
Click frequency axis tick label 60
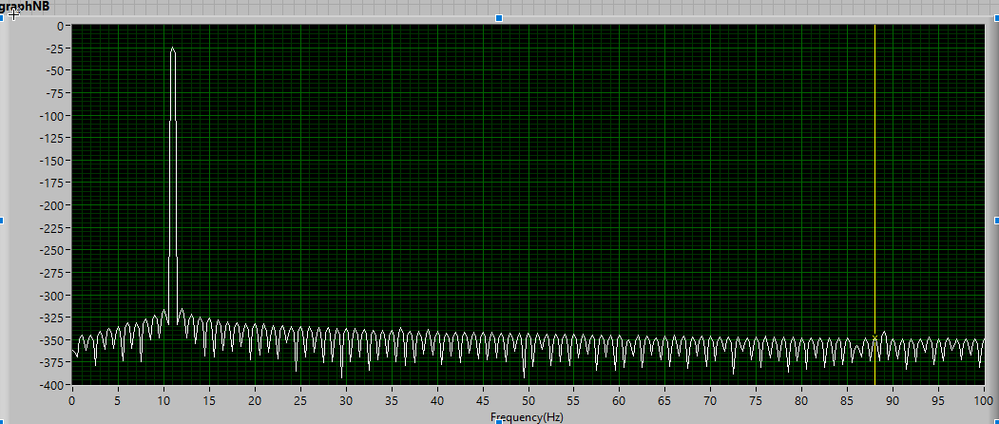[619, 401]
